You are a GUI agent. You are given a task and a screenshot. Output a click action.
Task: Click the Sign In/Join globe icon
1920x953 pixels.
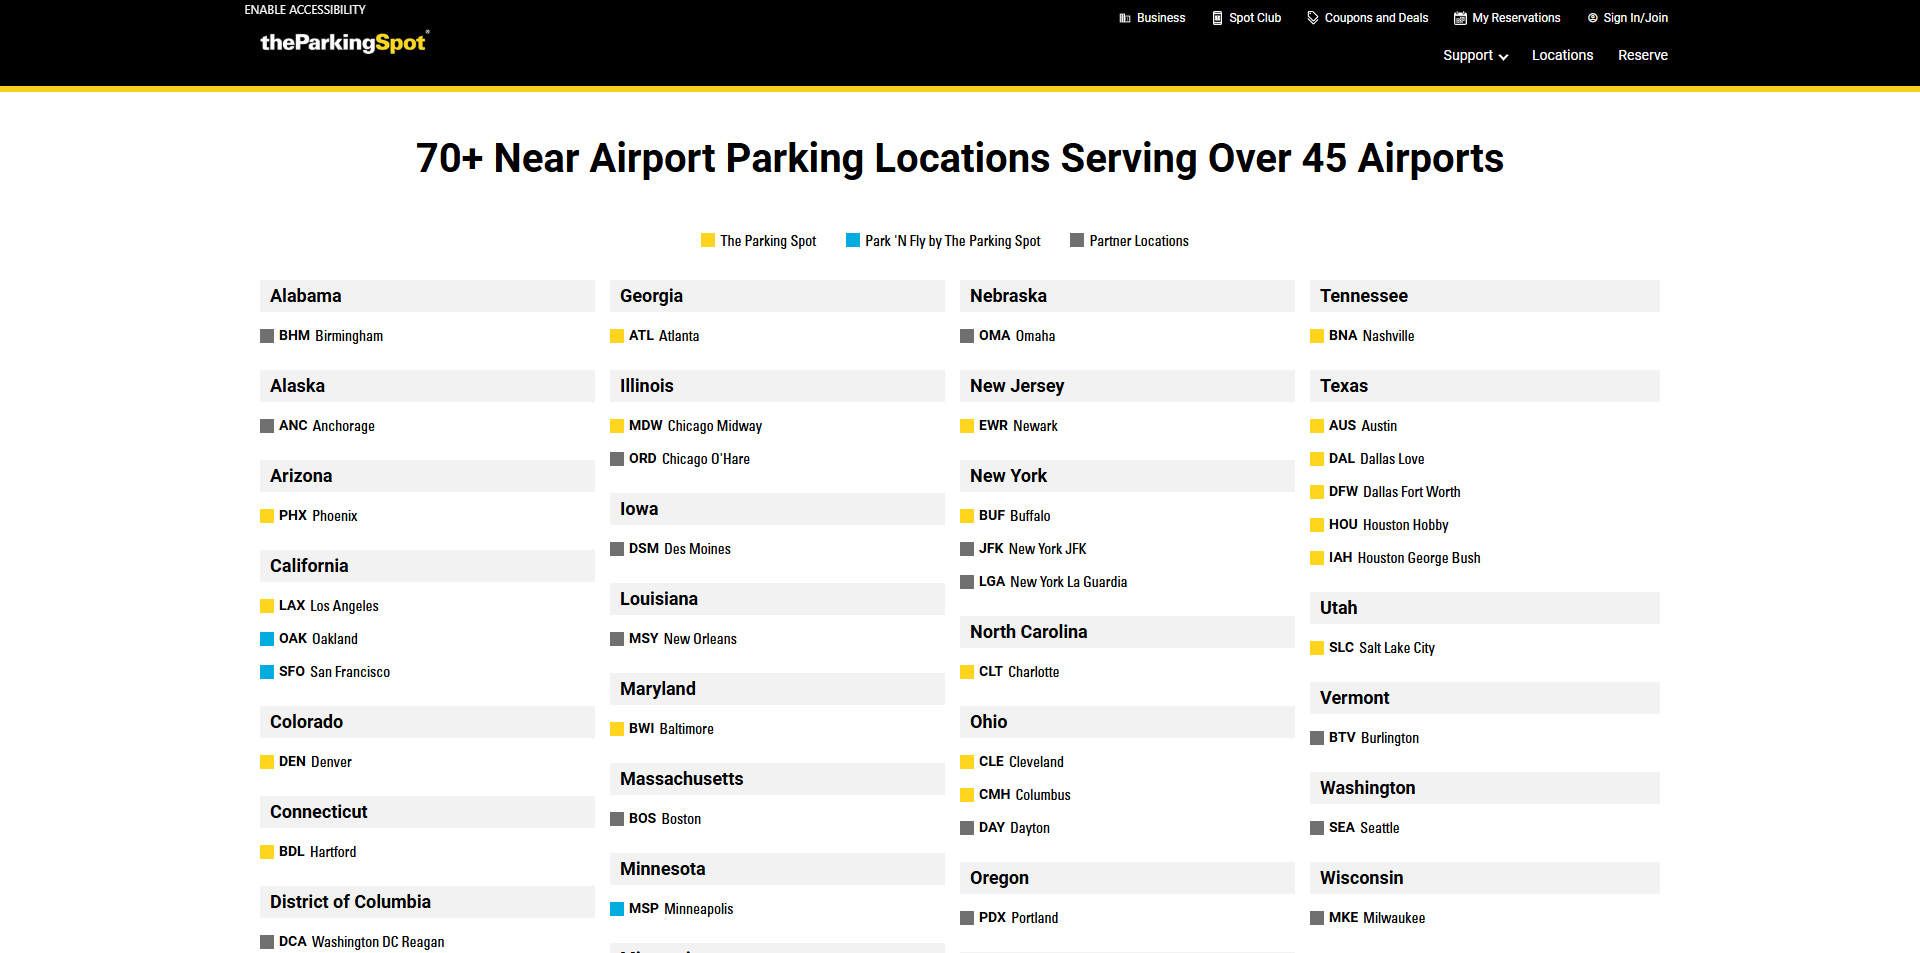coord(1591,17)
